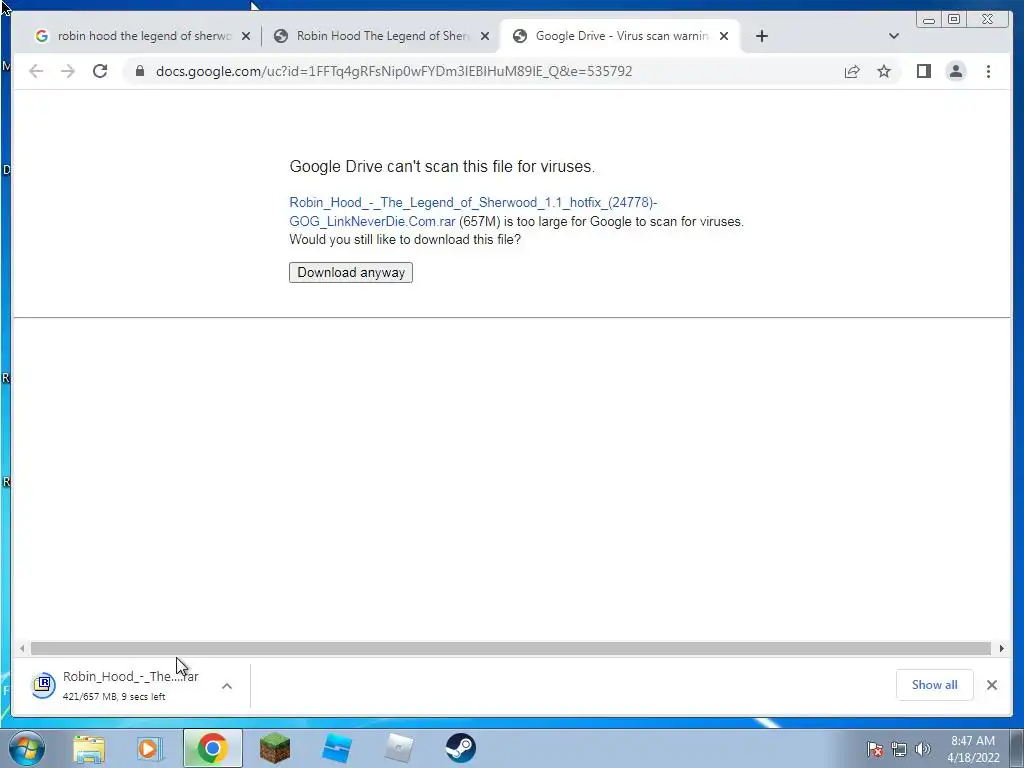Viewport: 1024px width, 768px height.
Task: Close the Google Drive warning tab
Action: click(x=724, y=36)
